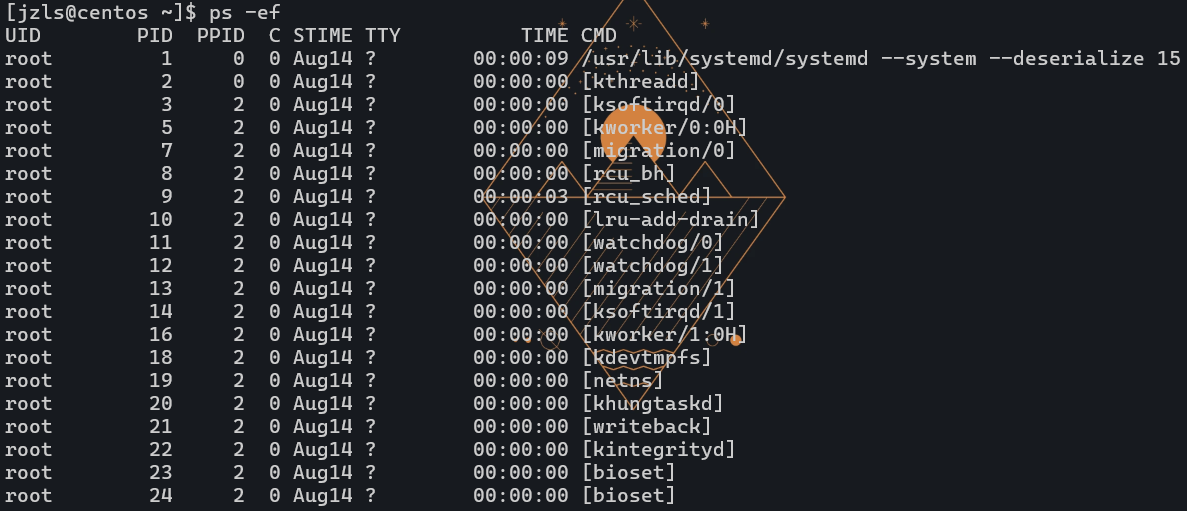Click the [khungtaskd] process name
This screenshot has width=1187, height=511.
coord(653,404)
